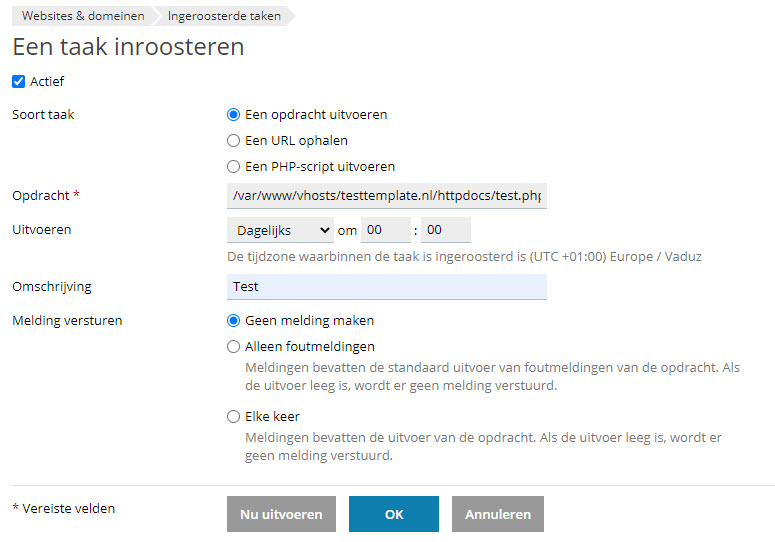The image size is (775, 542).
Task: Confirm the task with OK button
Action: click(394, 514)
